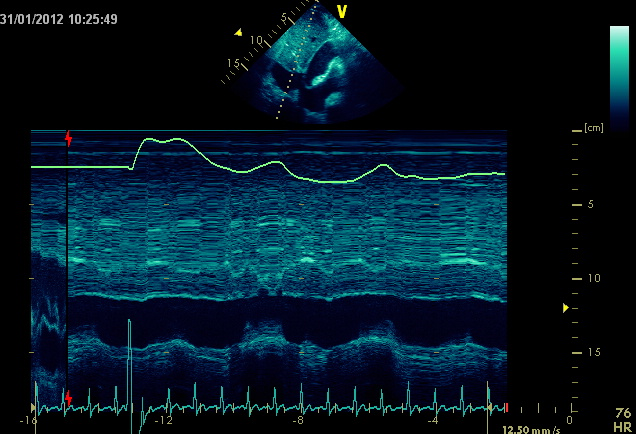Screen dimensions: 636x434
Task: Click the red end marker right of ECG strip
Action: [x=507, y=408]
